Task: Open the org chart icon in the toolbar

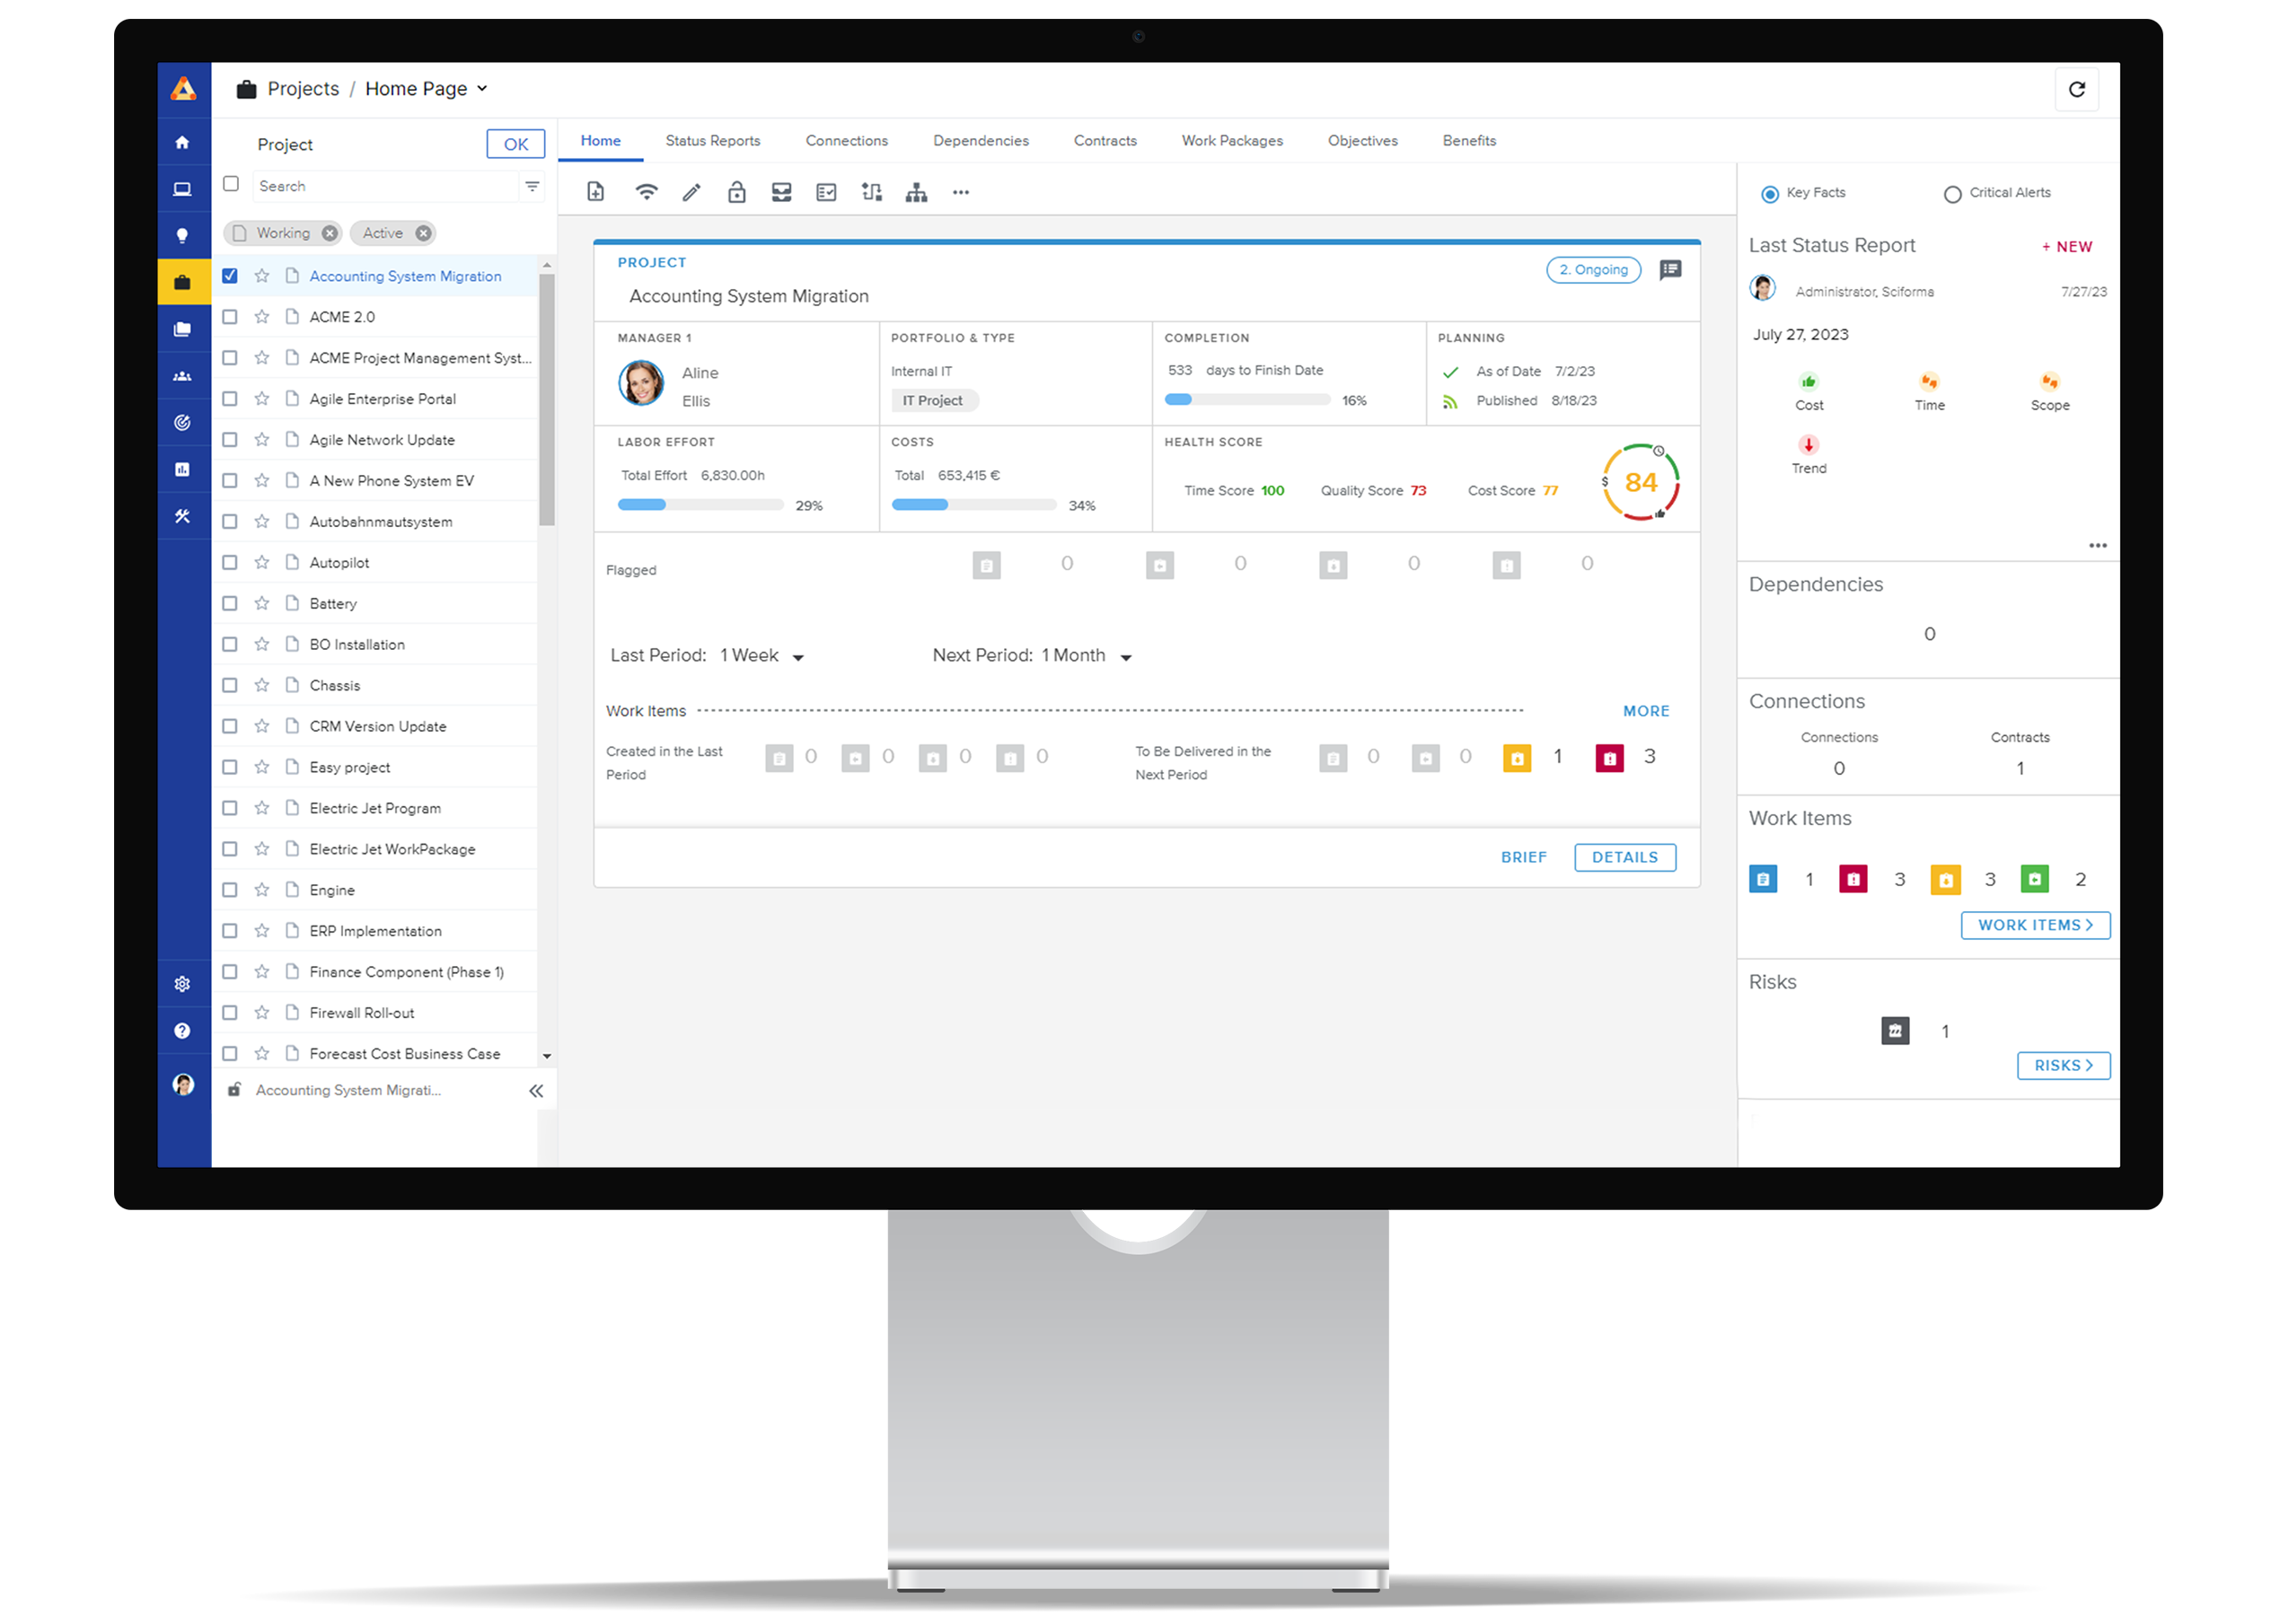Action: (x=916, y=191)
